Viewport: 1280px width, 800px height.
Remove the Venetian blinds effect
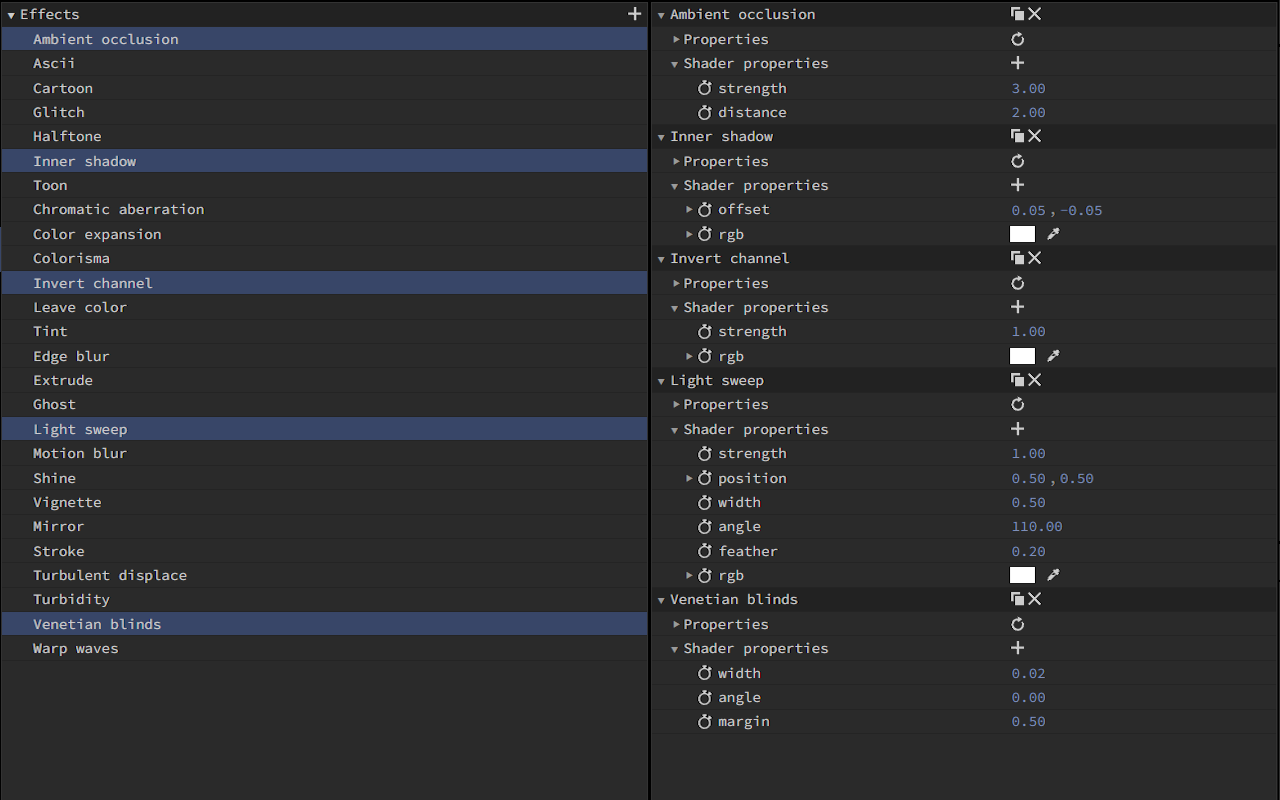point(1035,599)
